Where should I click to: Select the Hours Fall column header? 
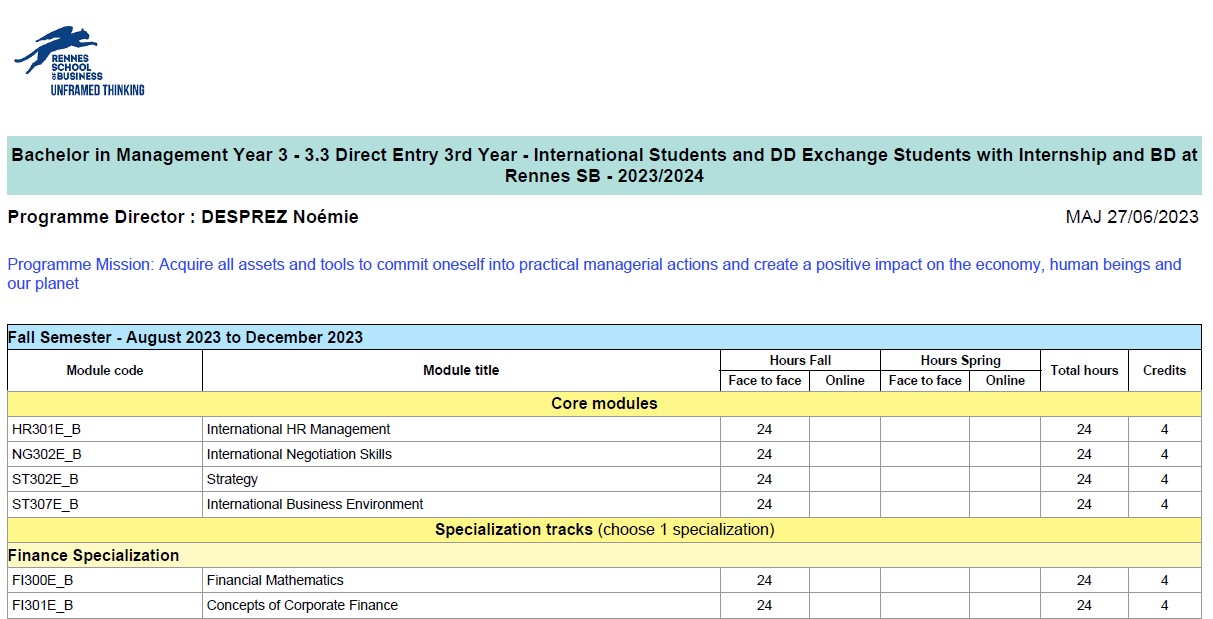click(800, 360)
